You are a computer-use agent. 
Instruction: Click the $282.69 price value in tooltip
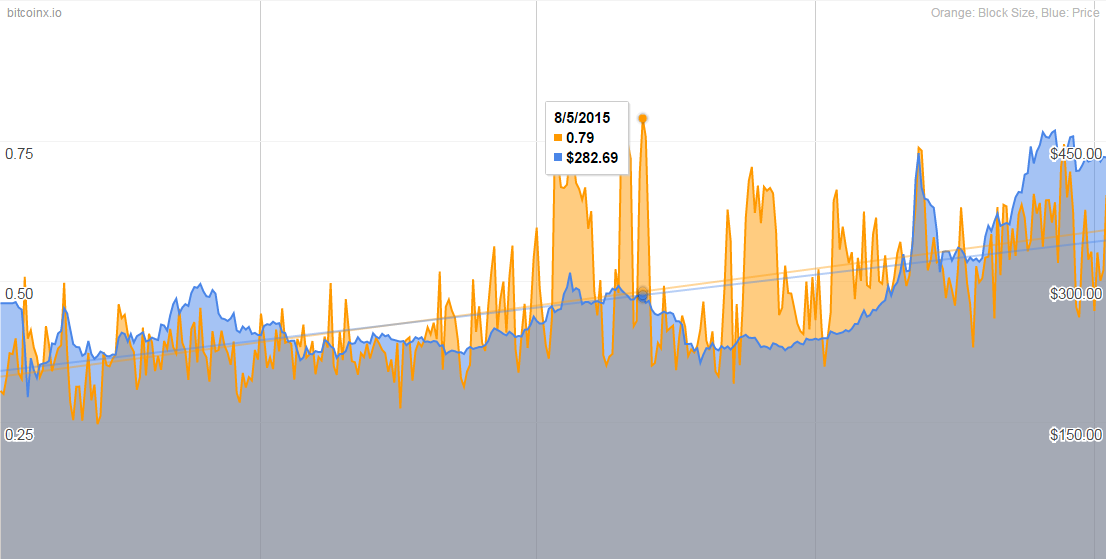click(592, 158)
